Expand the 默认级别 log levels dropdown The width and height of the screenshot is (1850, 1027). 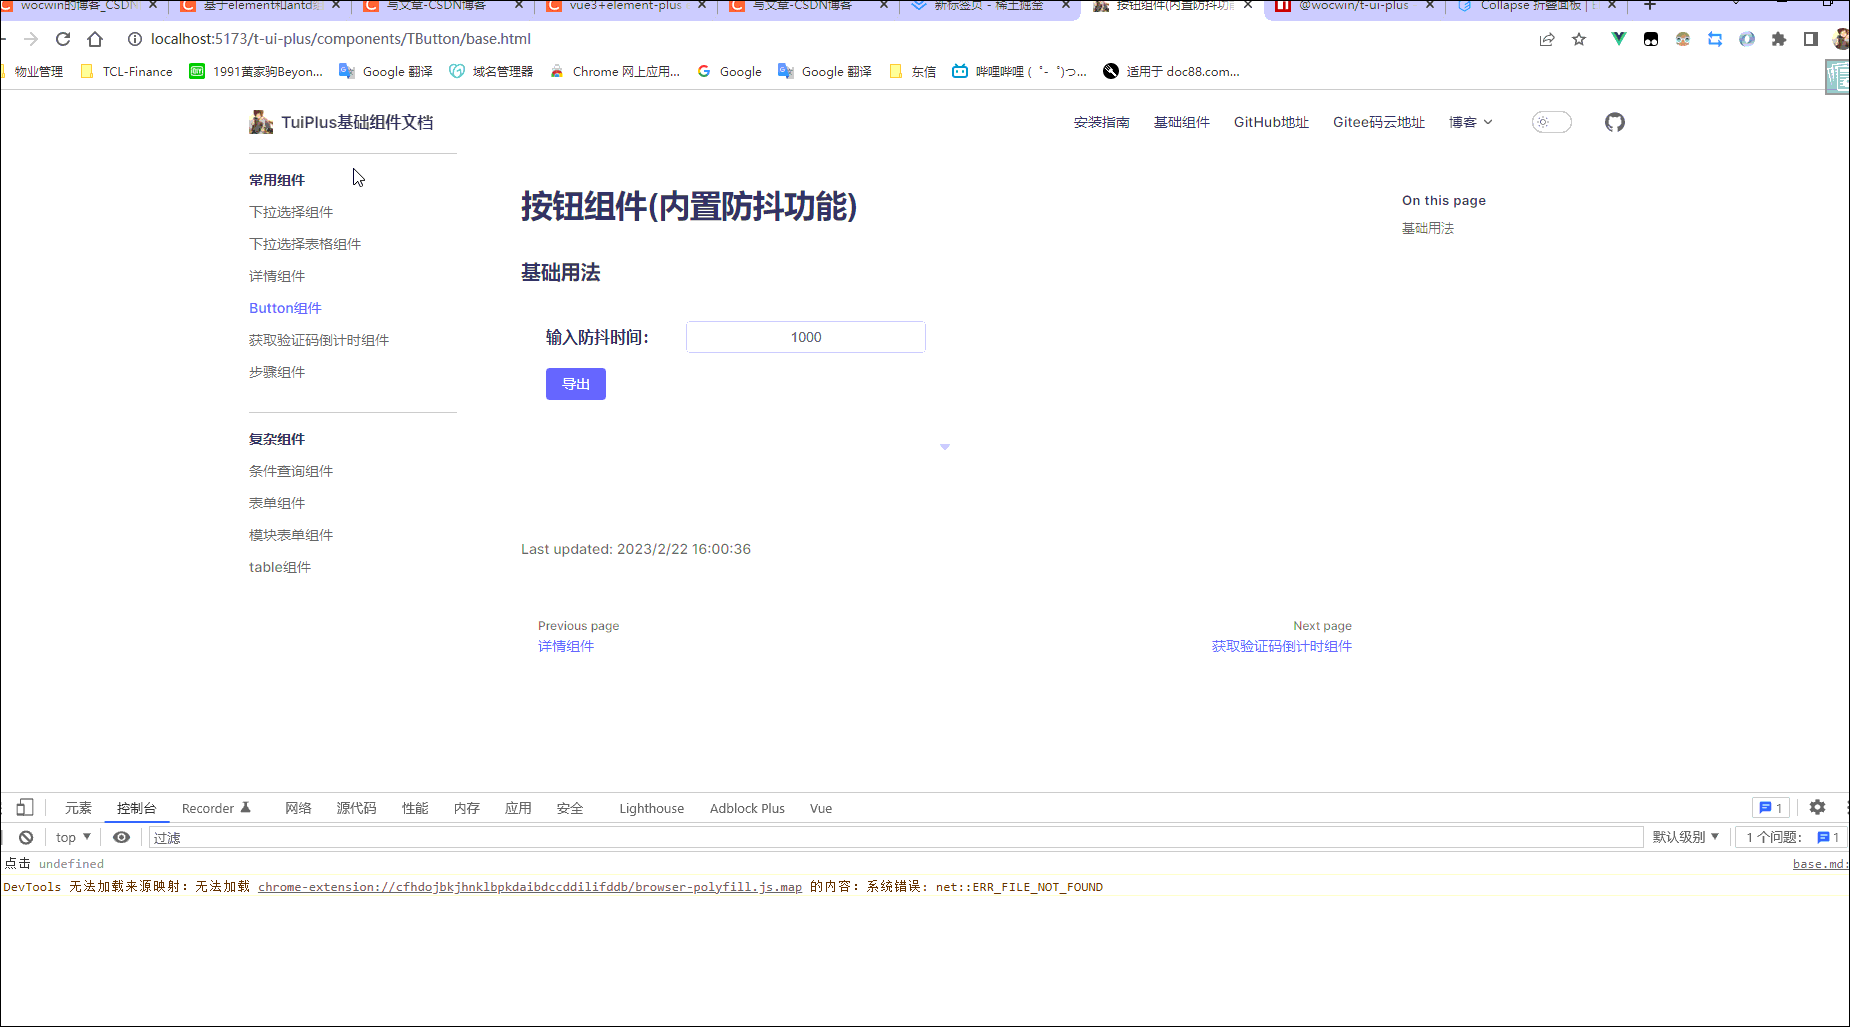click(1686, 837)
